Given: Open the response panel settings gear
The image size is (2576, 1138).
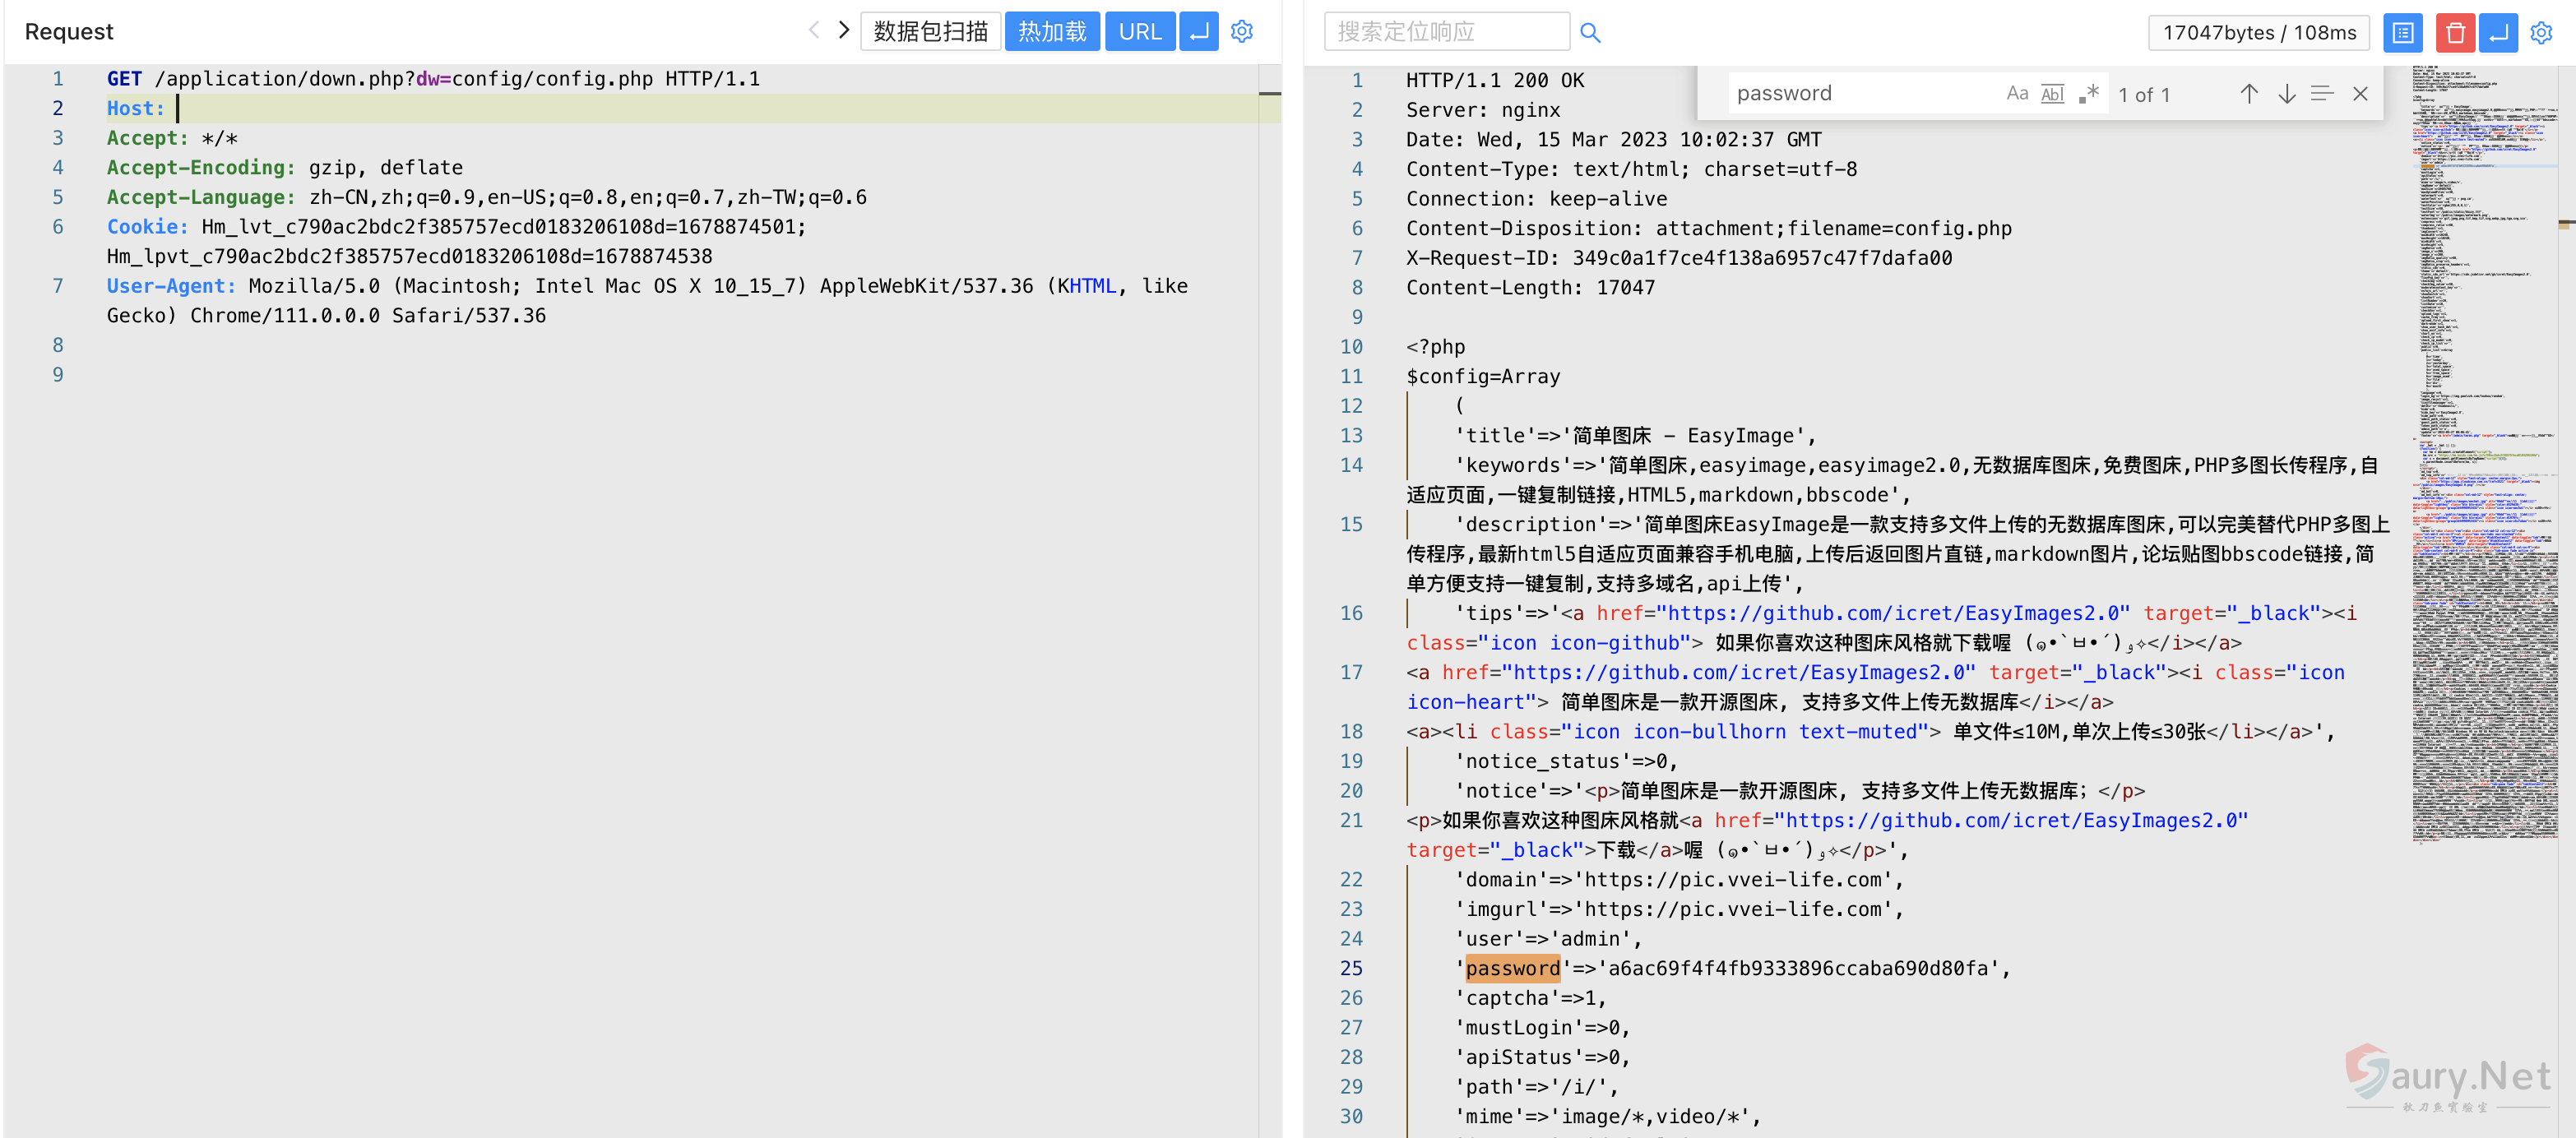Looking at the screenshot, I should tap(2541, 33).
